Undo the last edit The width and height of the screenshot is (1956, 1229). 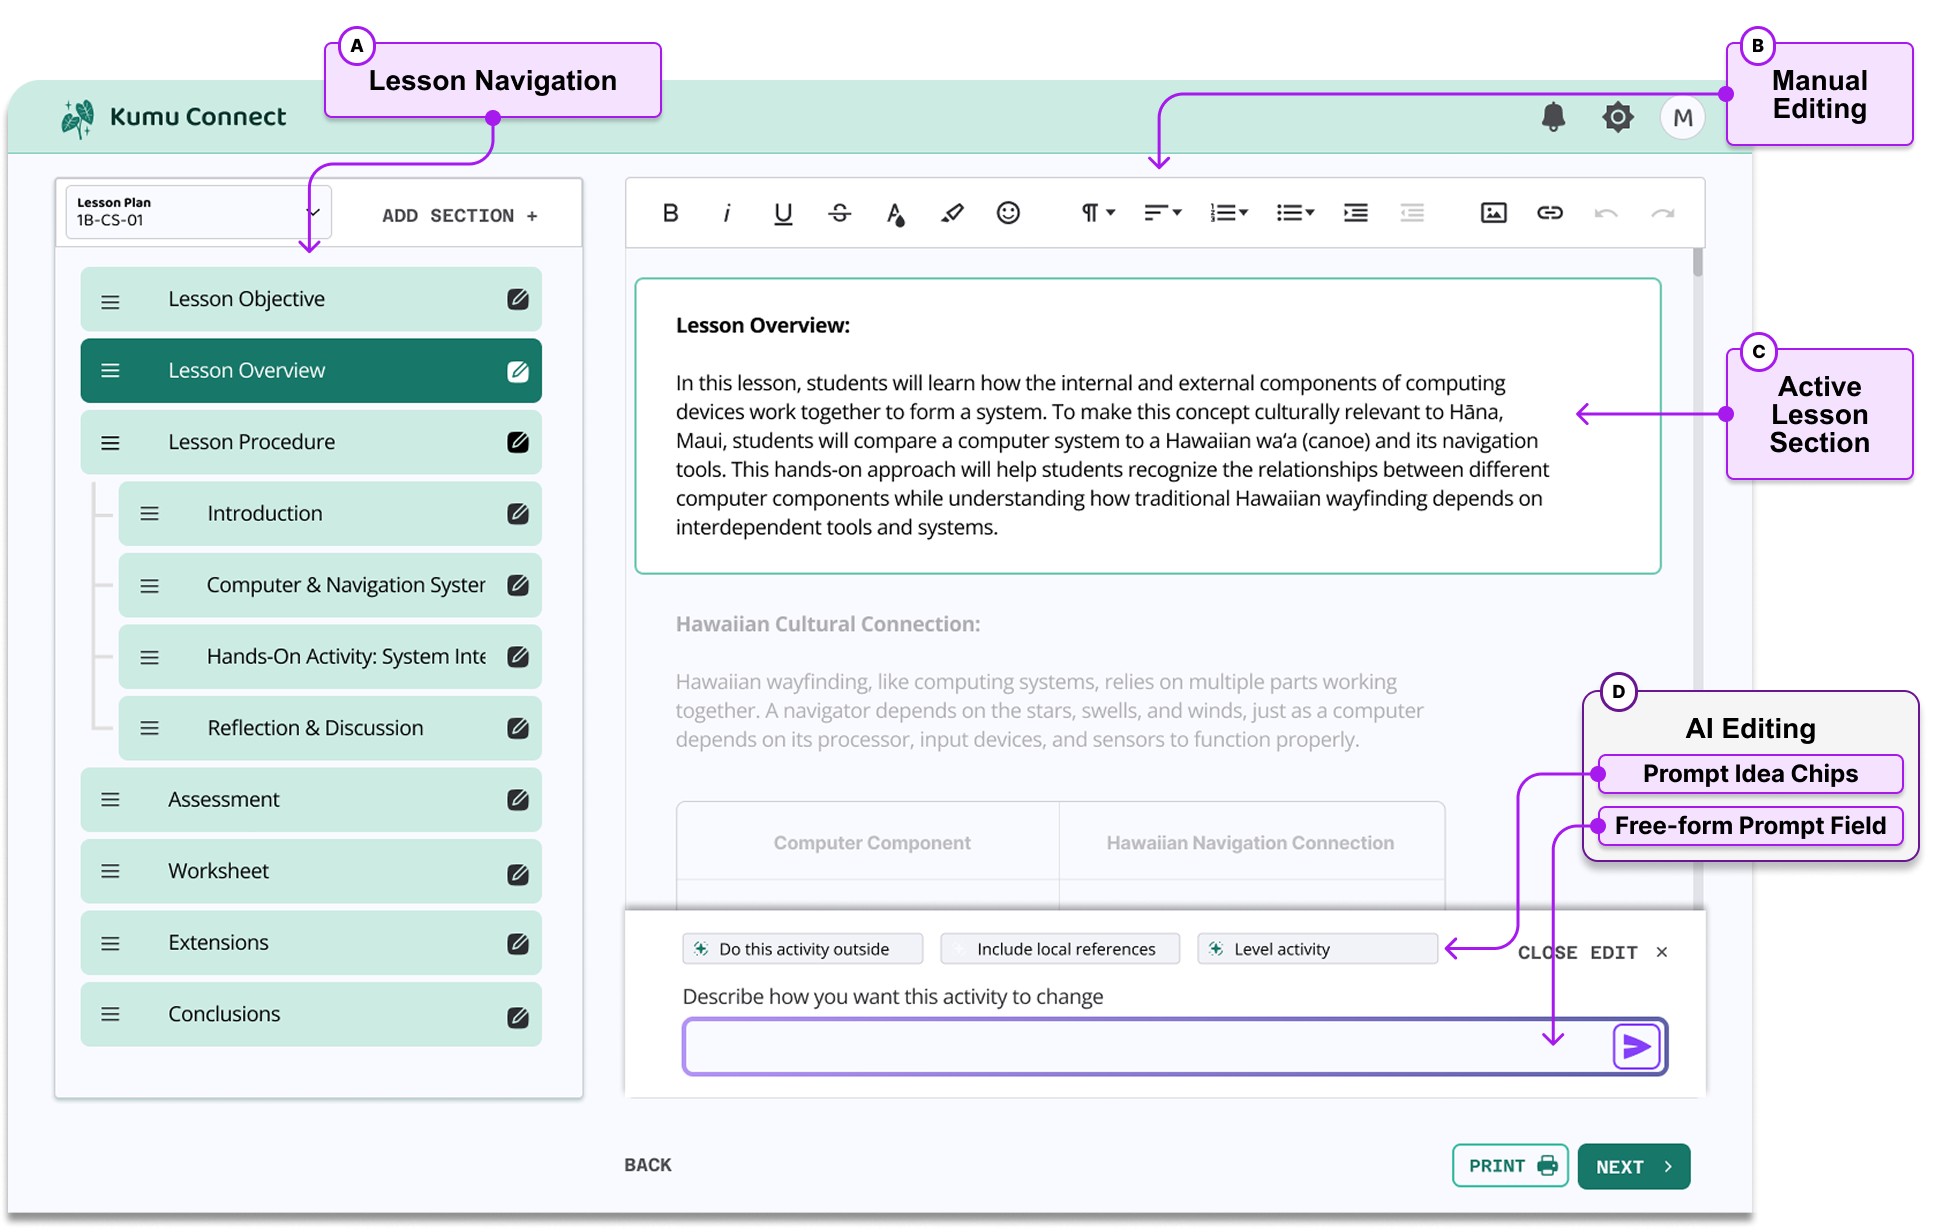tap(1606, 213)
